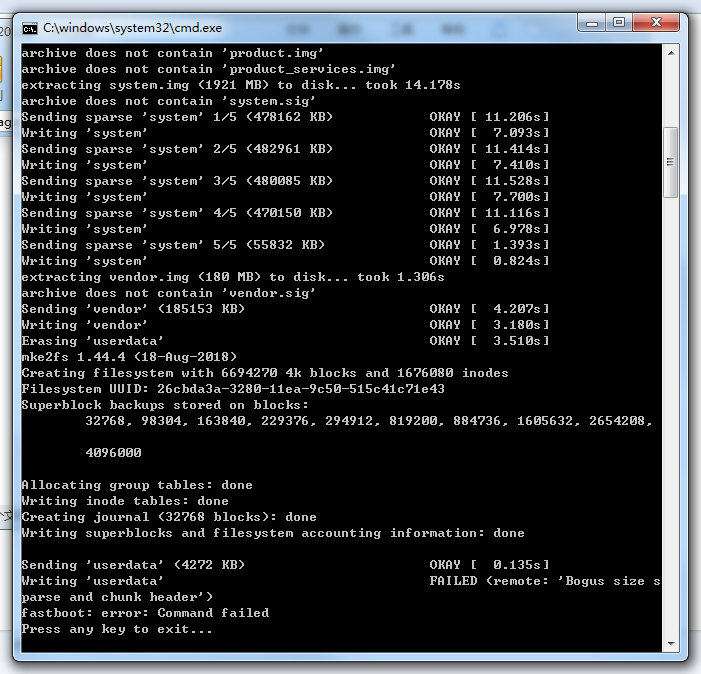701x674 pixels.
Task: Click "parse and chunk header')" line
Action: (117, 597)
